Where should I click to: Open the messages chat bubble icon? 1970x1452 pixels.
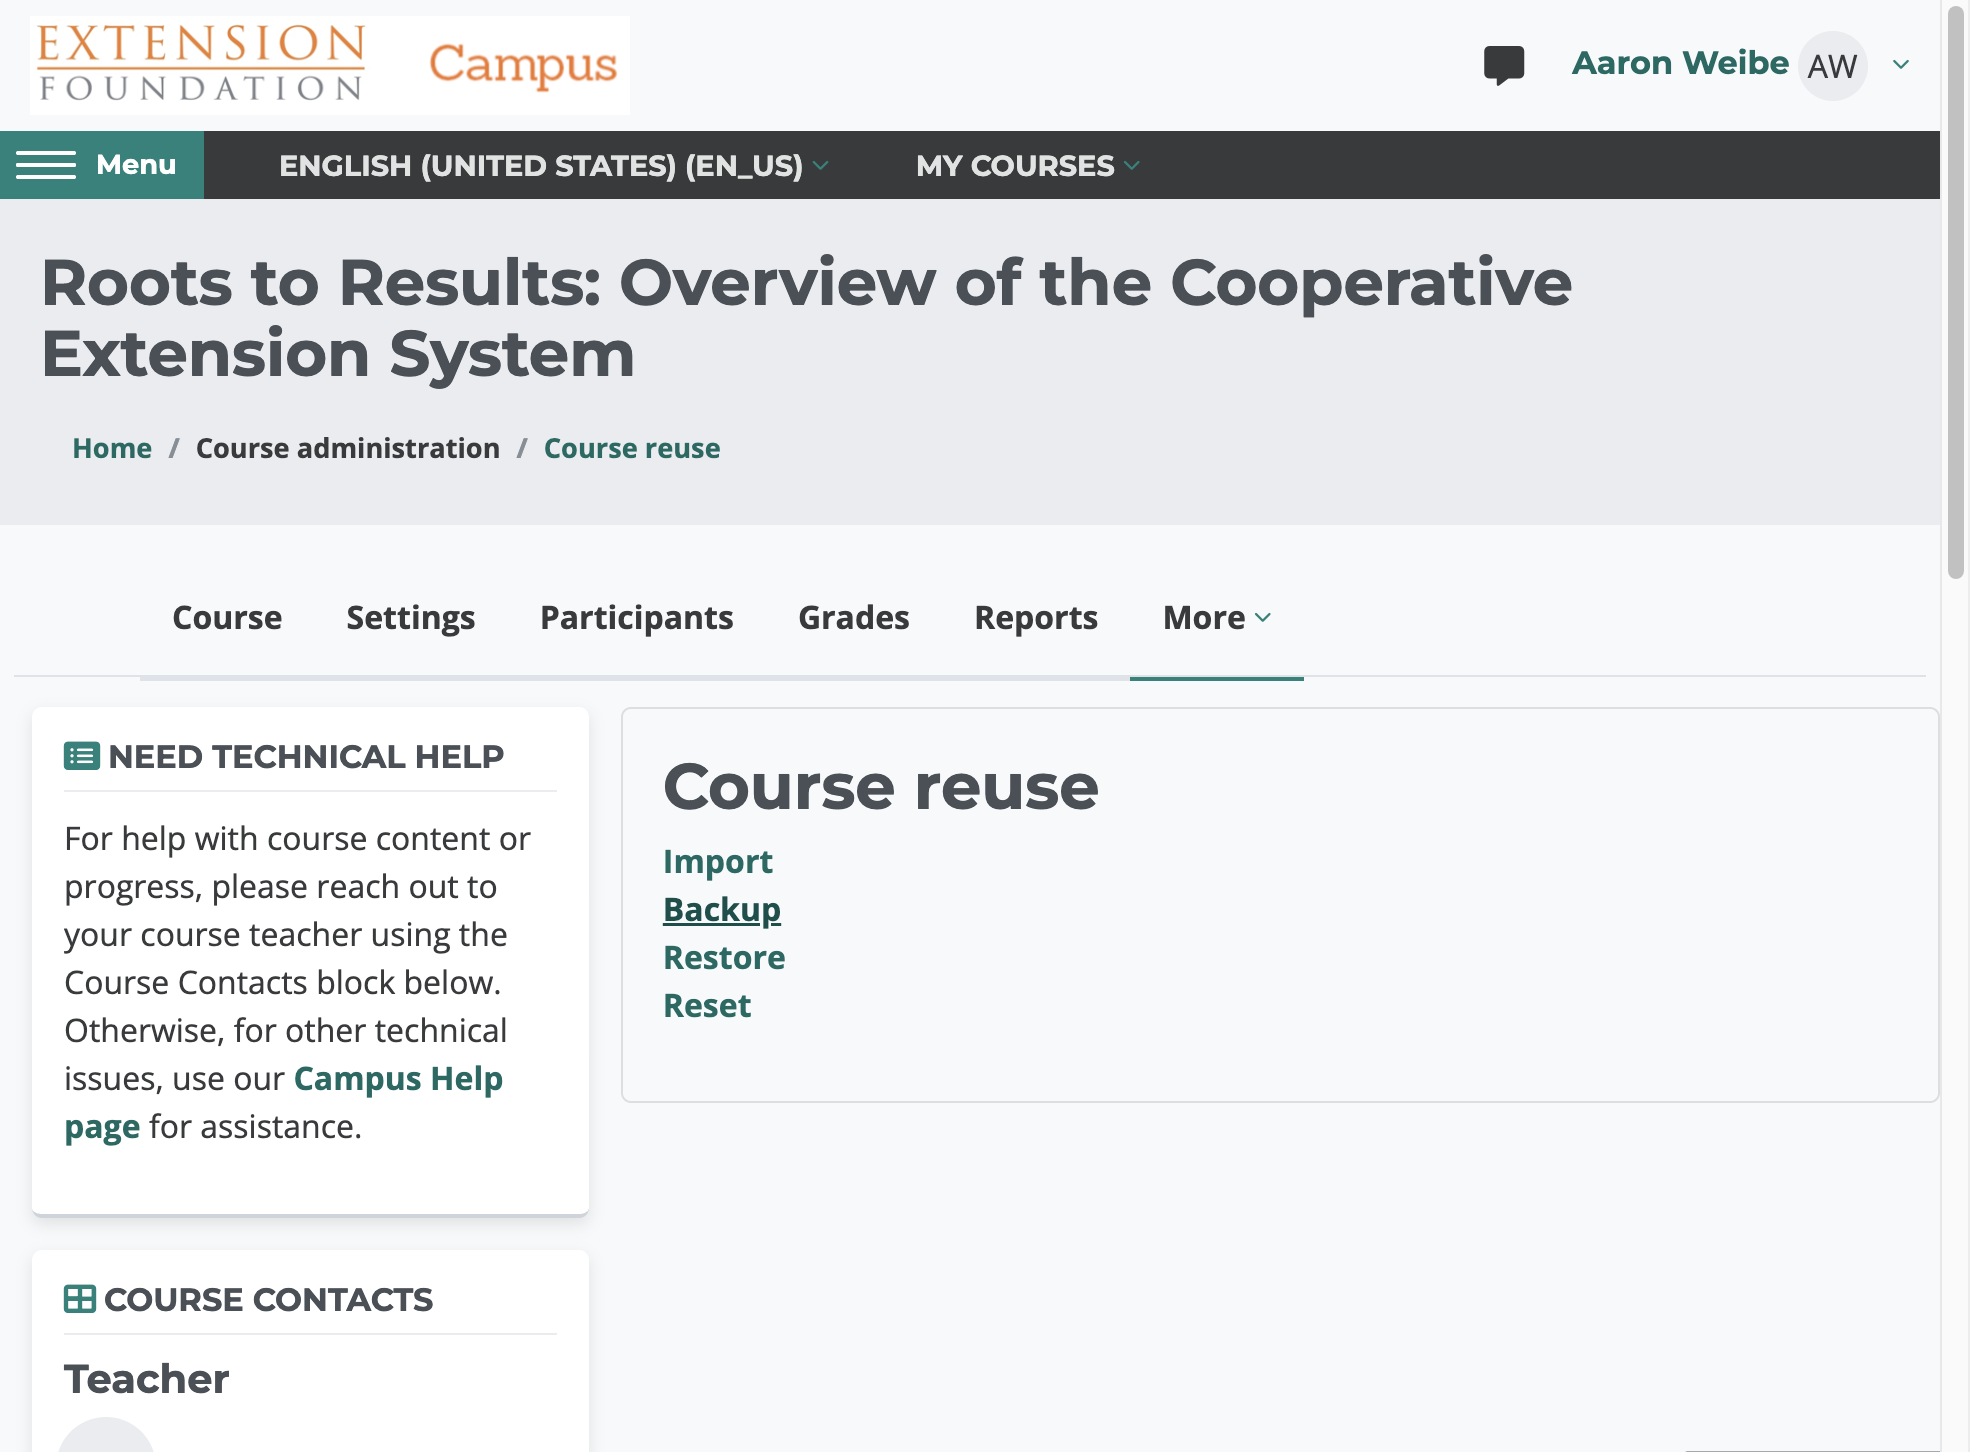click(x=1503, y=65)
